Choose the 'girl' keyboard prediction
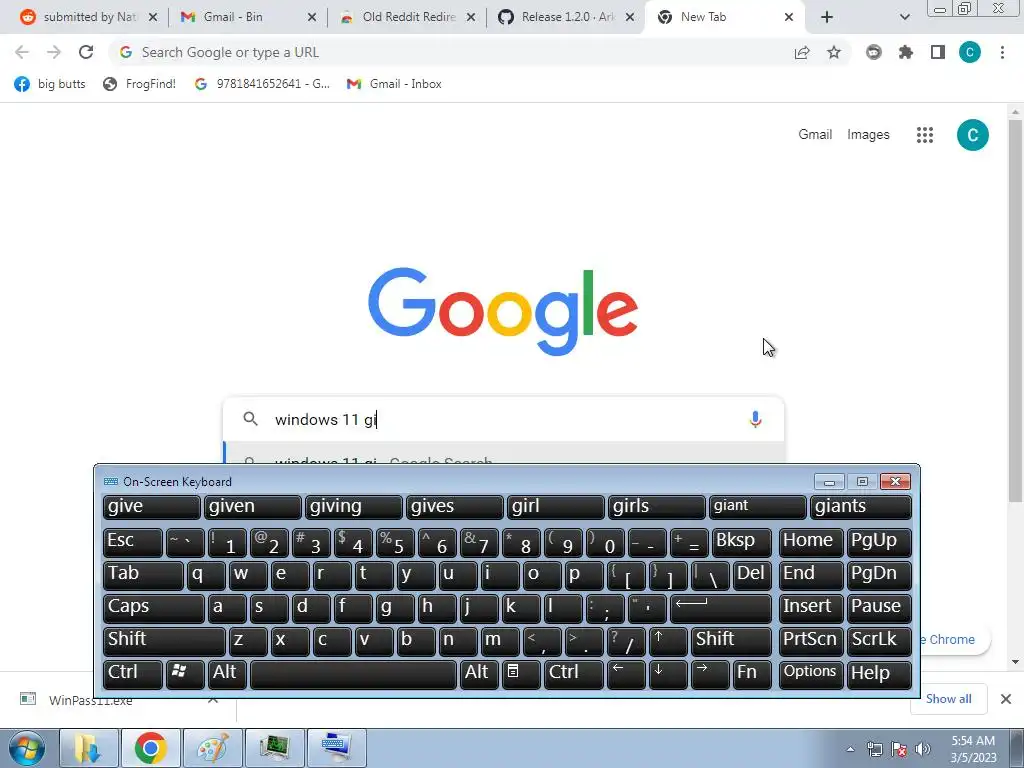Screen dimensions: 1024x768 click(x=556, y=507)
